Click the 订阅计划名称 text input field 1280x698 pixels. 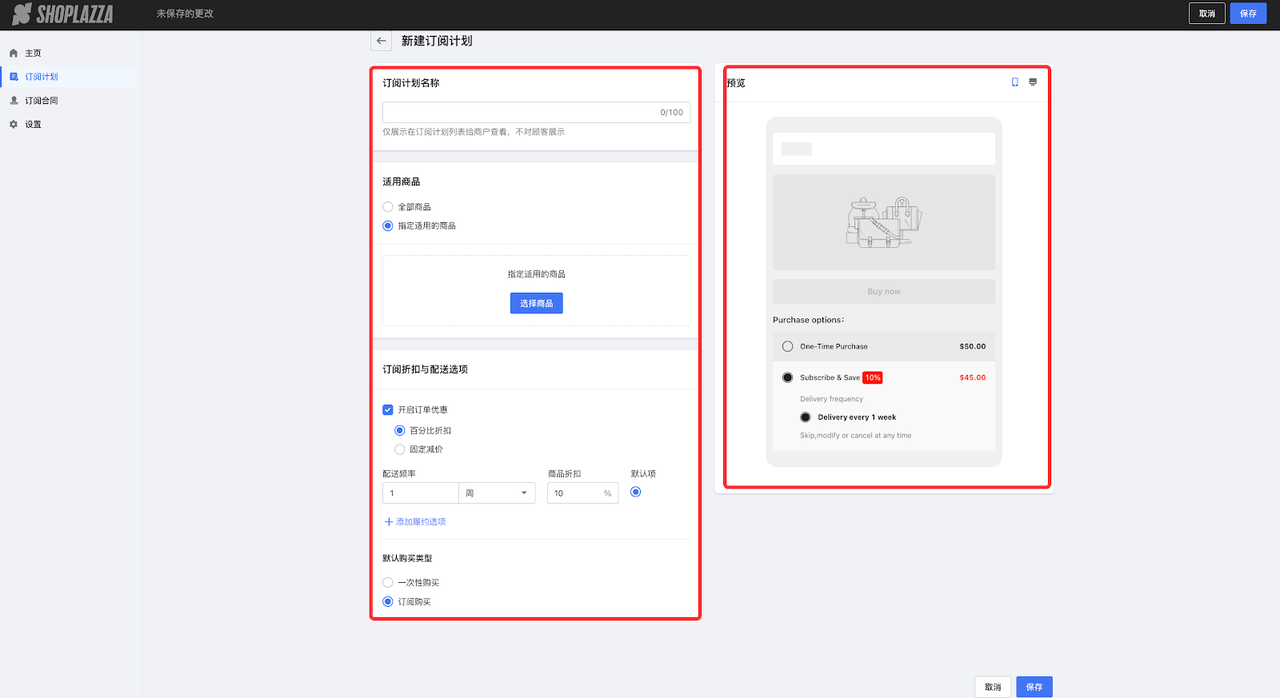[520, 112]
